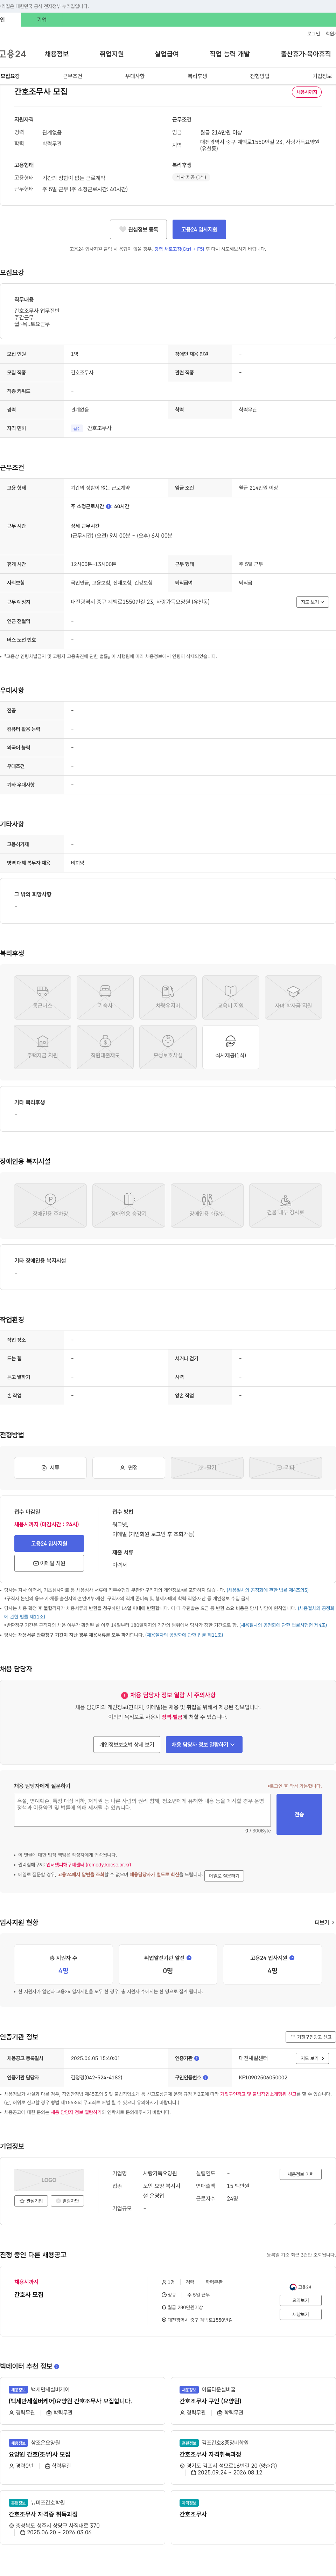Open the 채용정보 main menu
The image size is (336, 2576).
[x=57, y=54]
